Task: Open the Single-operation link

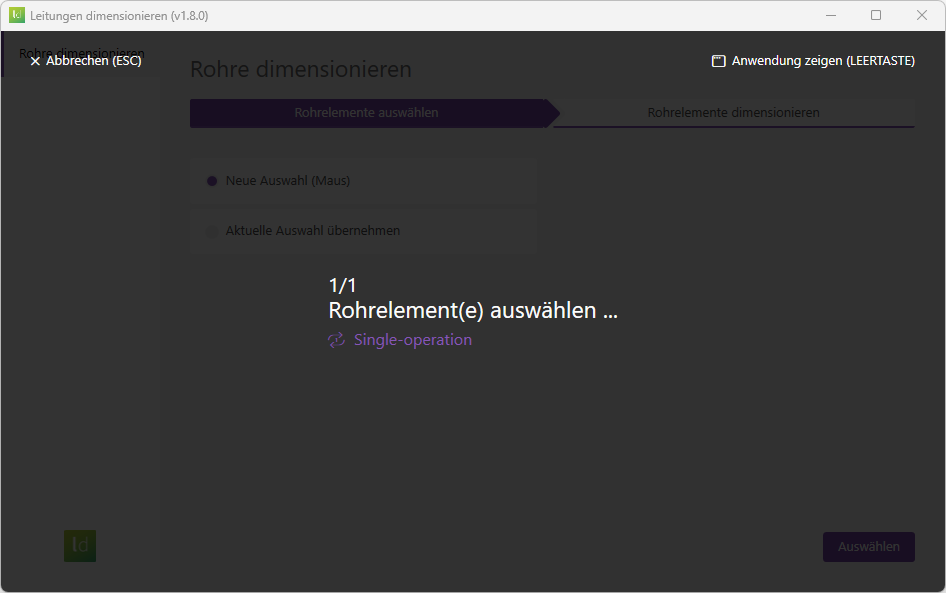Action: tap(413, 340)
